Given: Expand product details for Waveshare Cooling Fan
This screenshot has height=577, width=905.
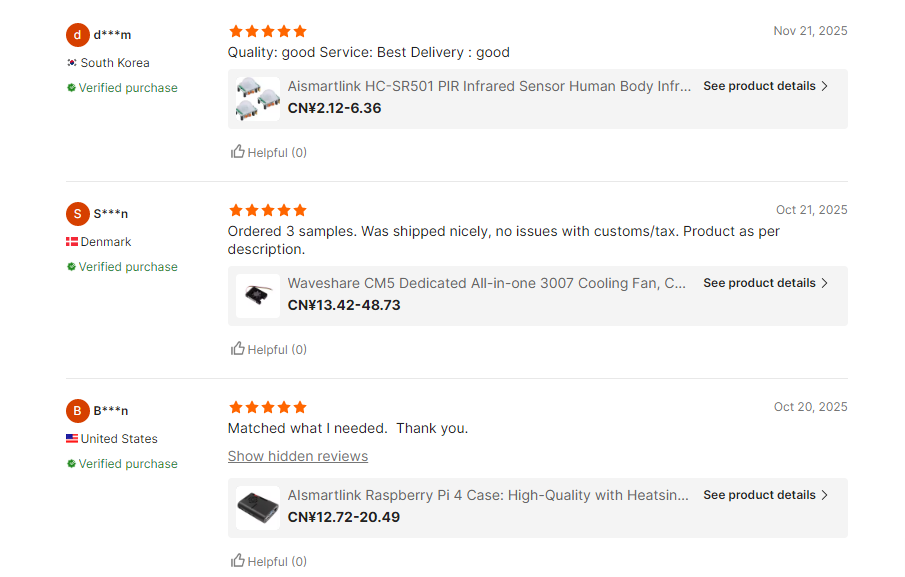Looking at the screenshot, I should 765,283.
